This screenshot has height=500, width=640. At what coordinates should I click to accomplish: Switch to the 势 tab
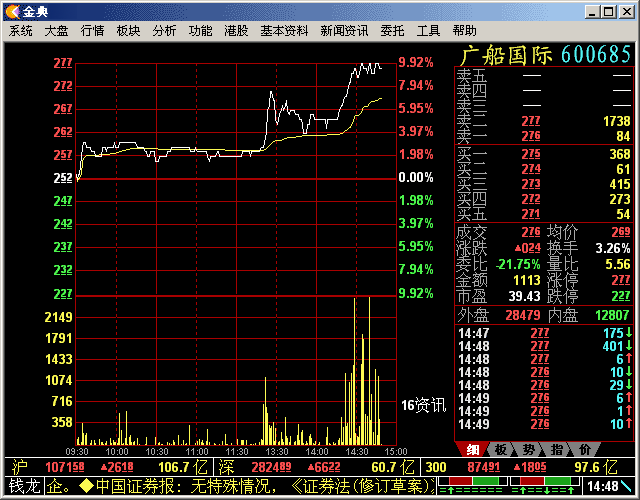coord(529,449)
